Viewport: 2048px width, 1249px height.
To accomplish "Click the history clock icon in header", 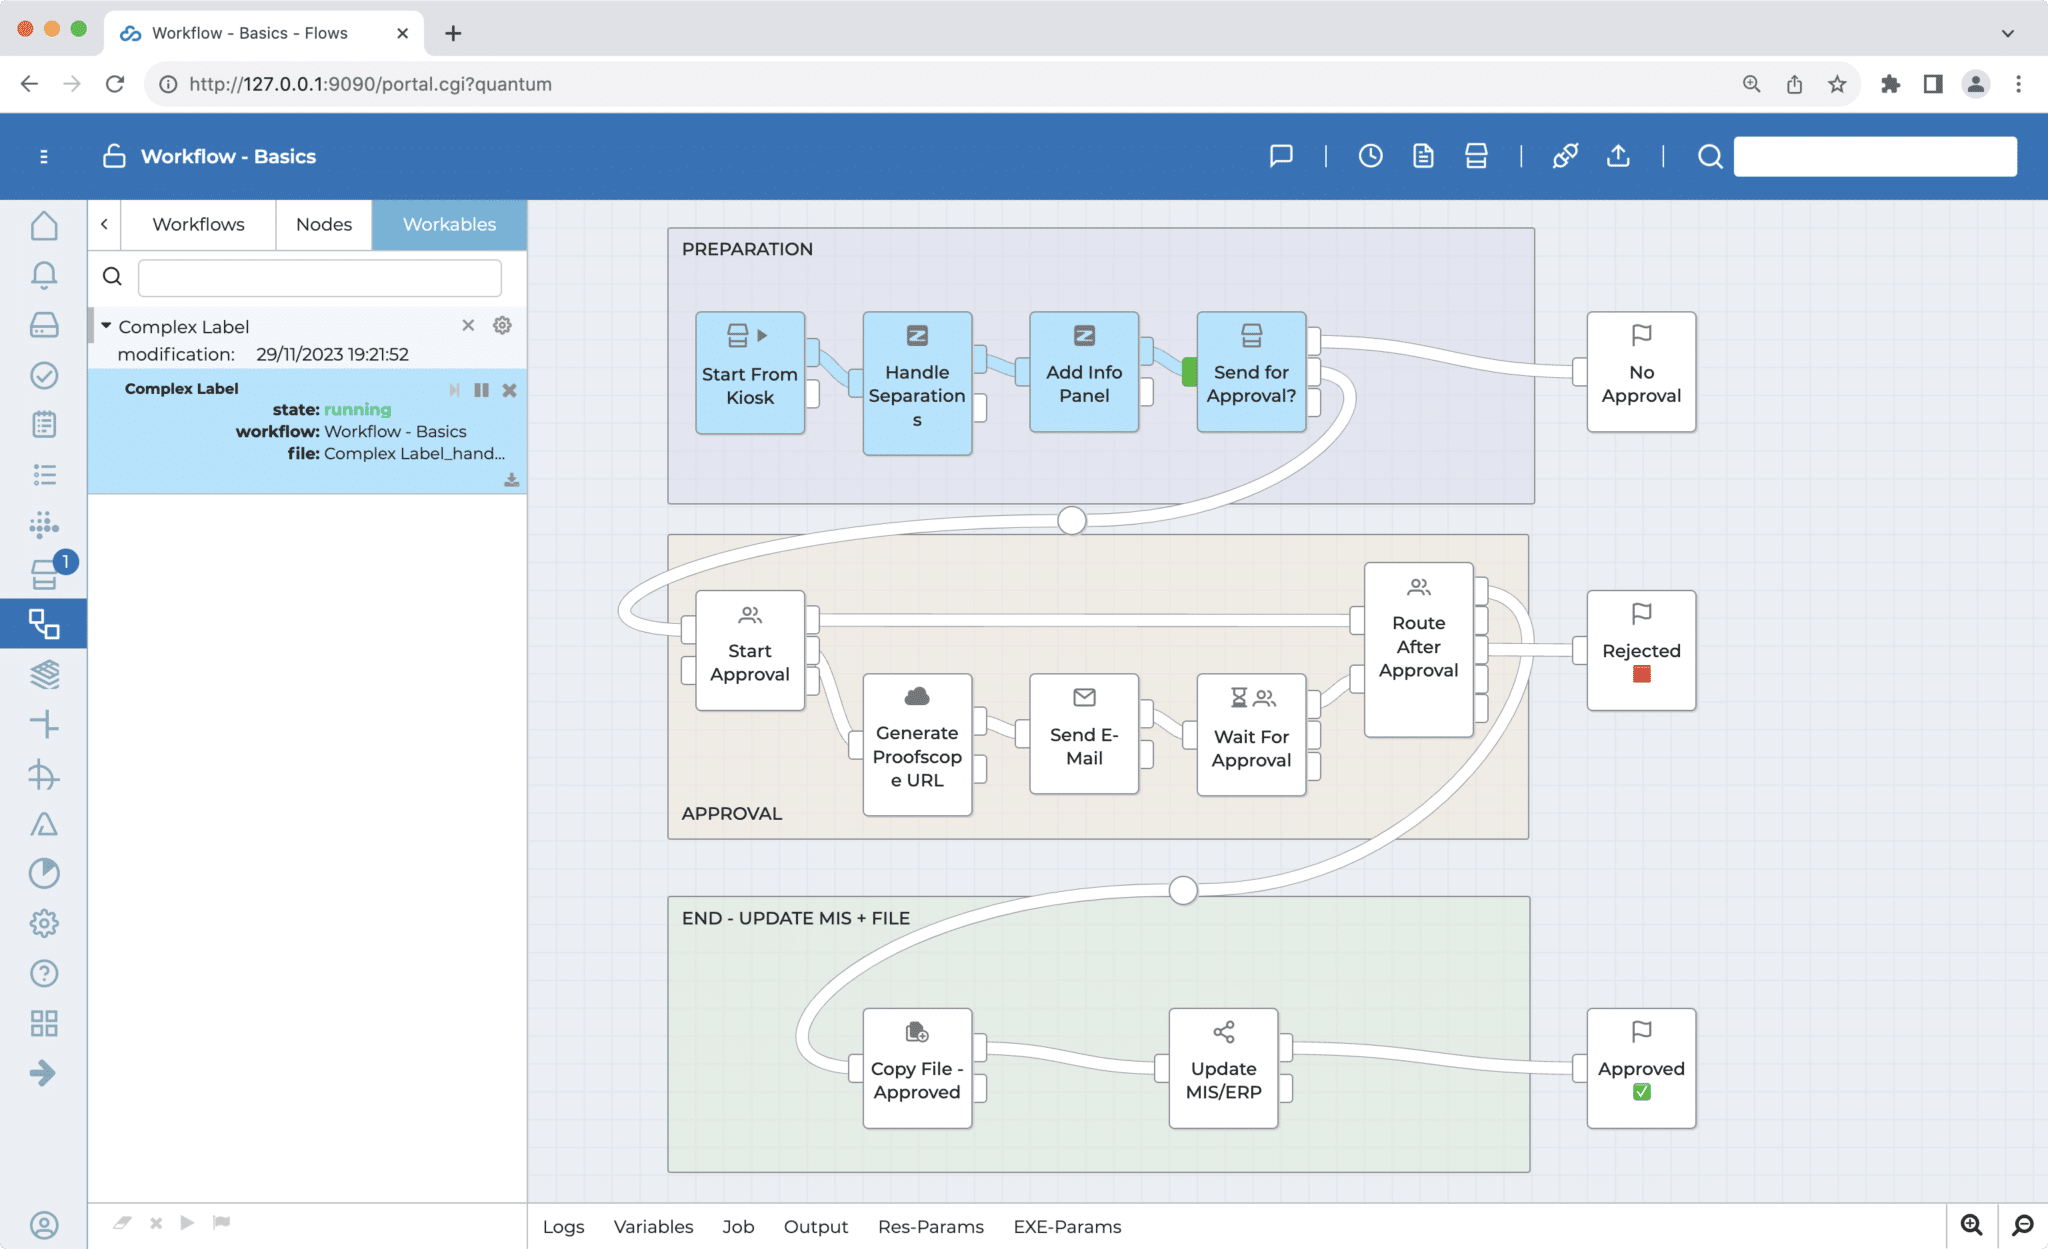I will [x=1370, y=156].
